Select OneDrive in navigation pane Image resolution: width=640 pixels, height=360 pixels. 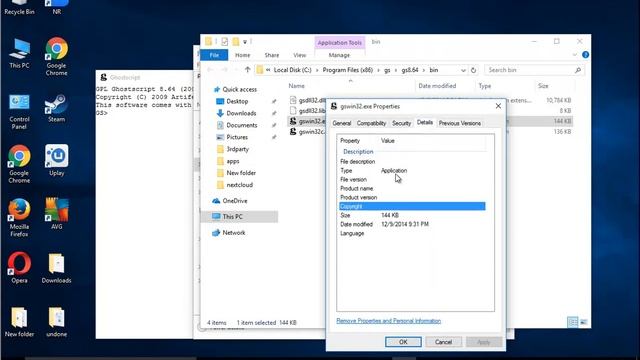(235, 201)
